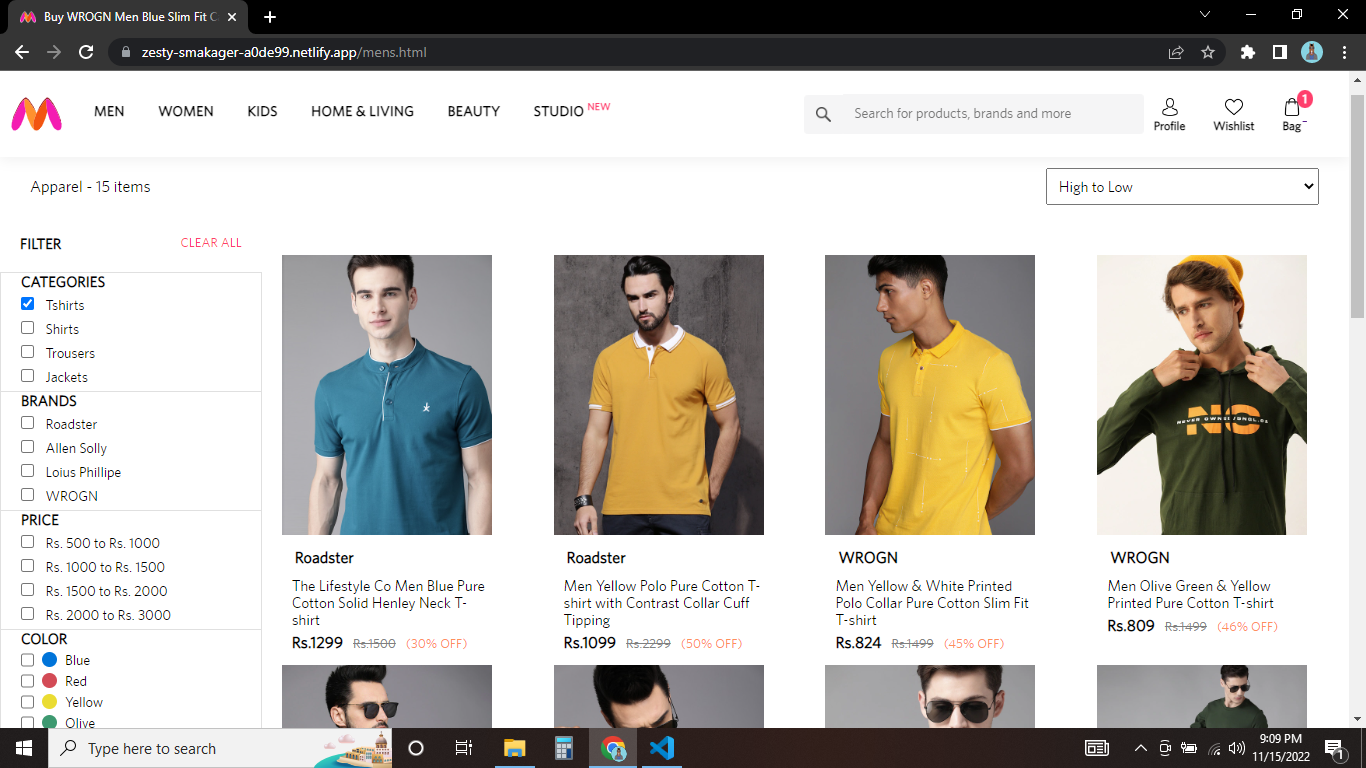Check the Allen Solly brand filter
This screenshot has width=1366, height=768.
point(28,447)
